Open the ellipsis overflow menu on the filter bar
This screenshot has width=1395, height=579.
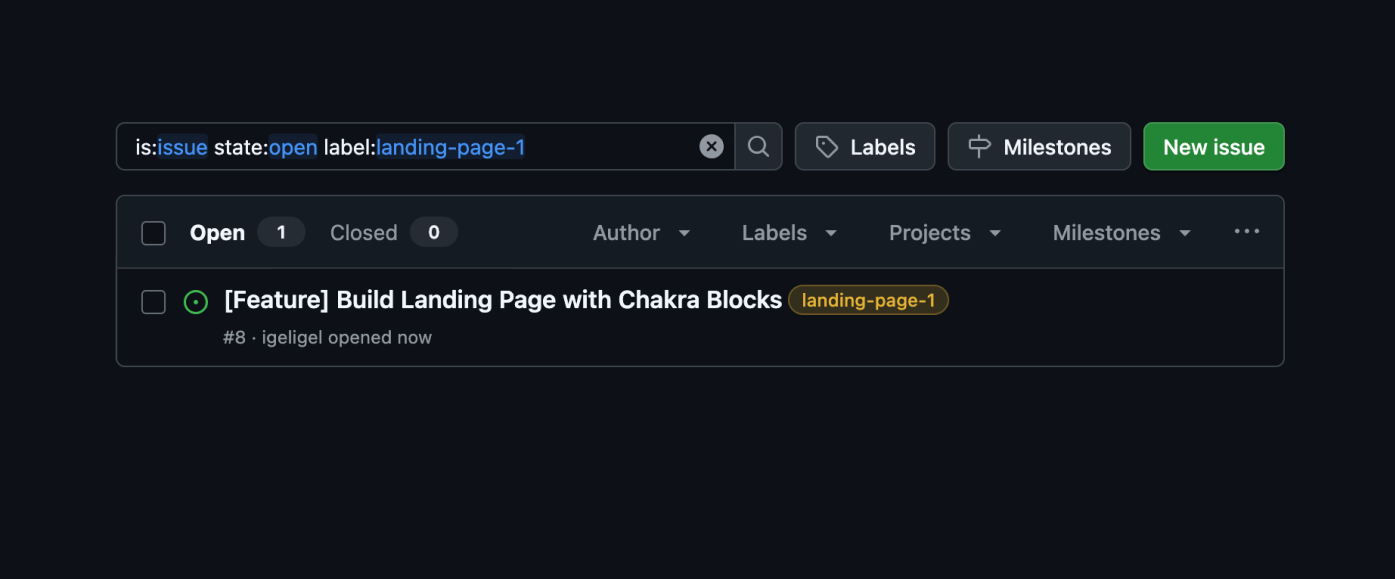1247,231
